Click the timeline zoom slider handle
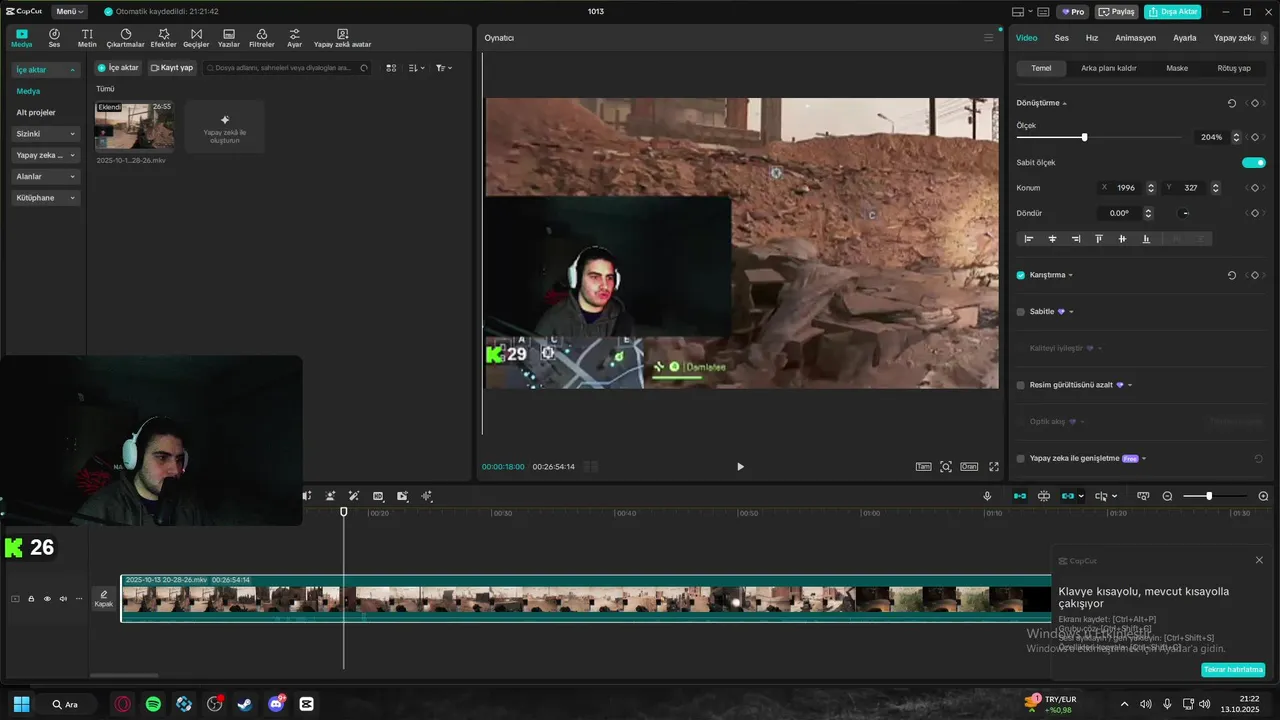1280x720 pixels. (1209, 496)
